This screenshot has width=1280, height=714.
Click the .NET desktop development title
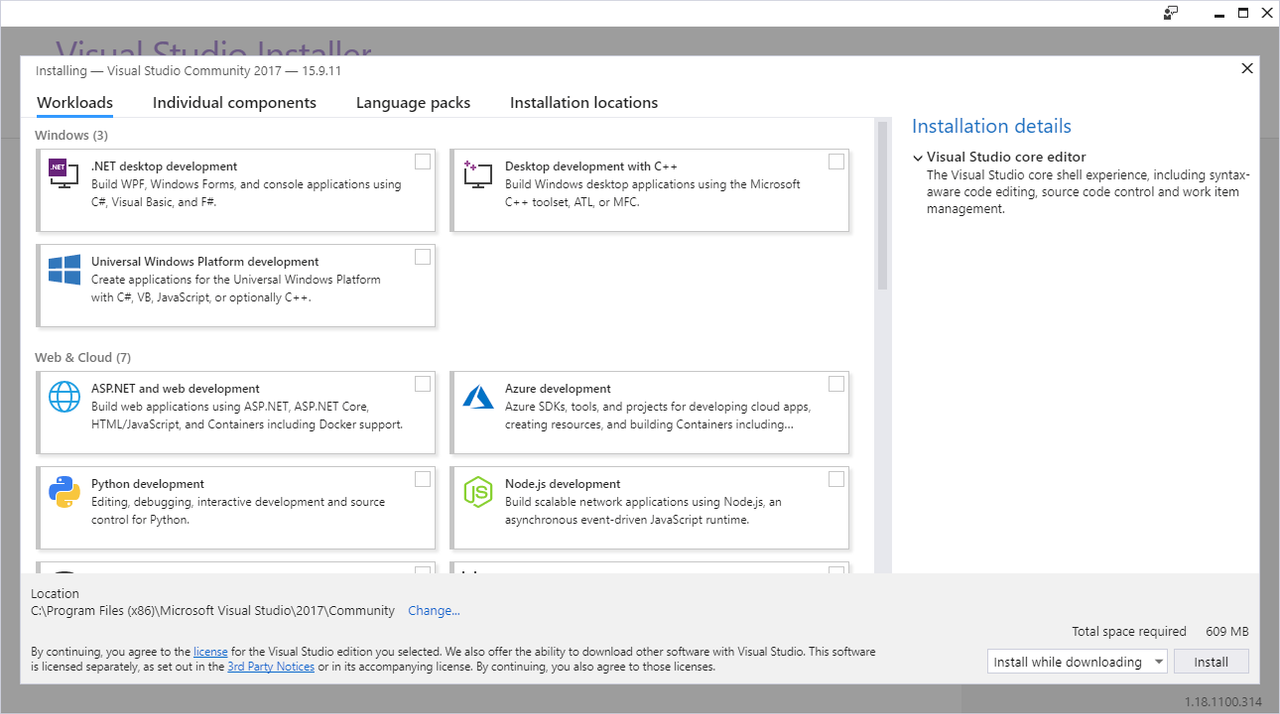click(x=164, y=167)
